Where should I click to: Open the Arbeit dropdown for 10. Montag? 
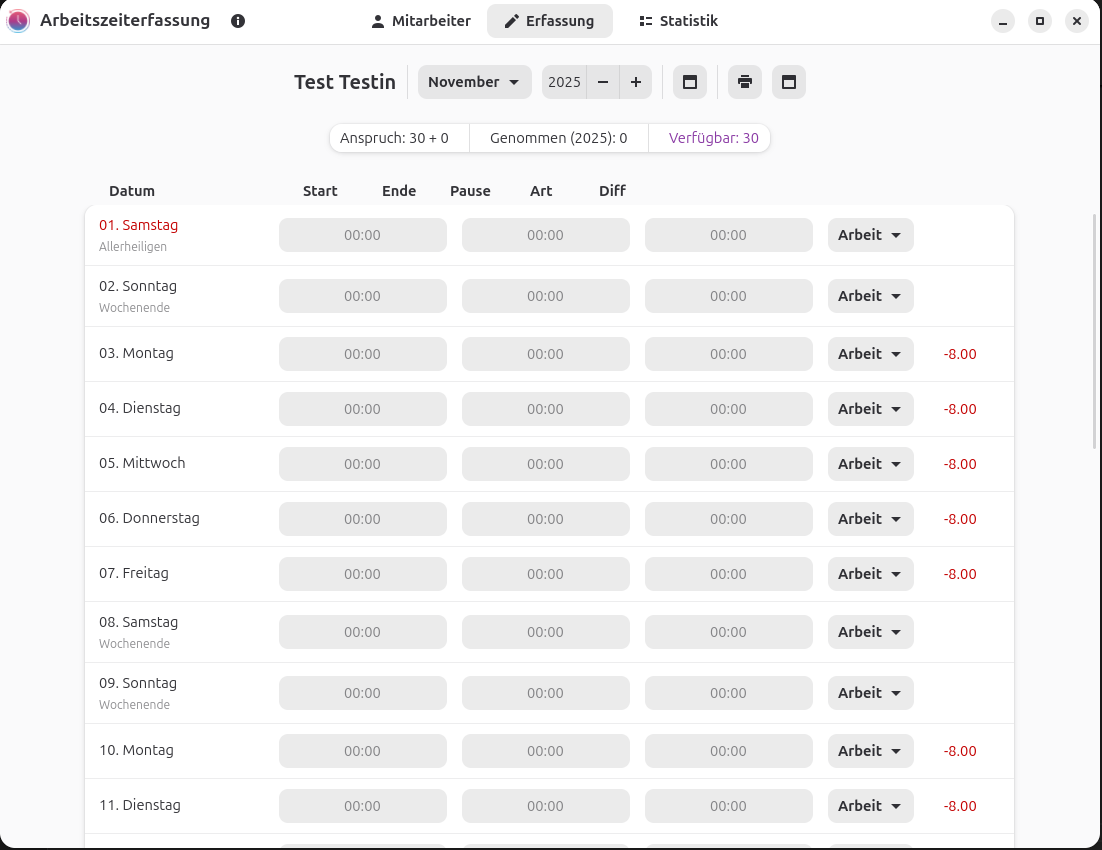870,751
